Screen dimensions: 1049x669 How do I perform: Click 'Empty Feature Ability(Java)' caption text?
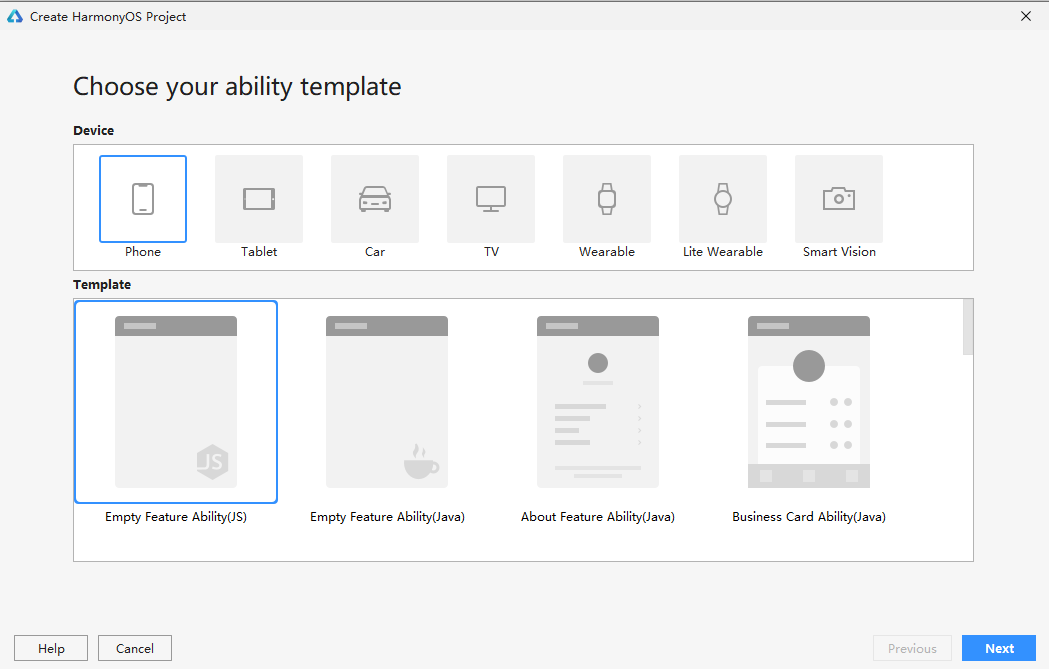387,516
